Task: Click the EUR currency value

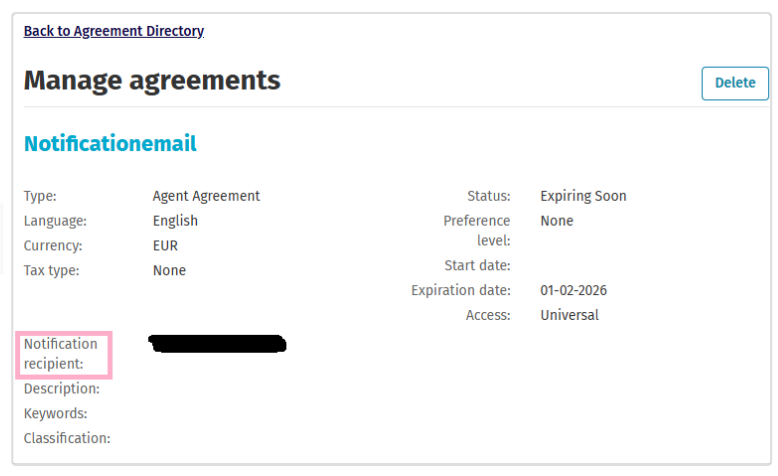Action: [167, 245]
